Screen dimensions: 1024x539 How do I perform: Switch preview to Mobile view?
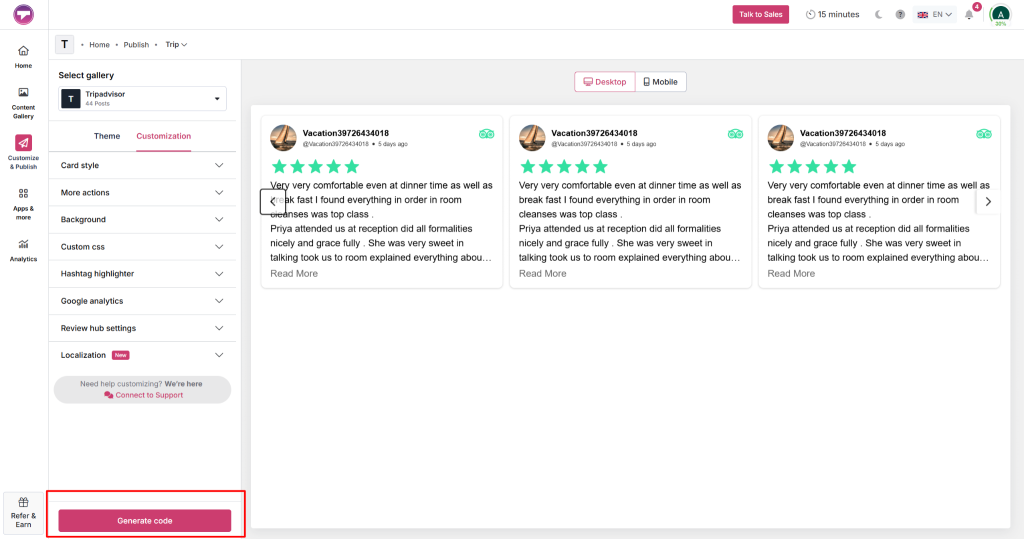(660, 82)
